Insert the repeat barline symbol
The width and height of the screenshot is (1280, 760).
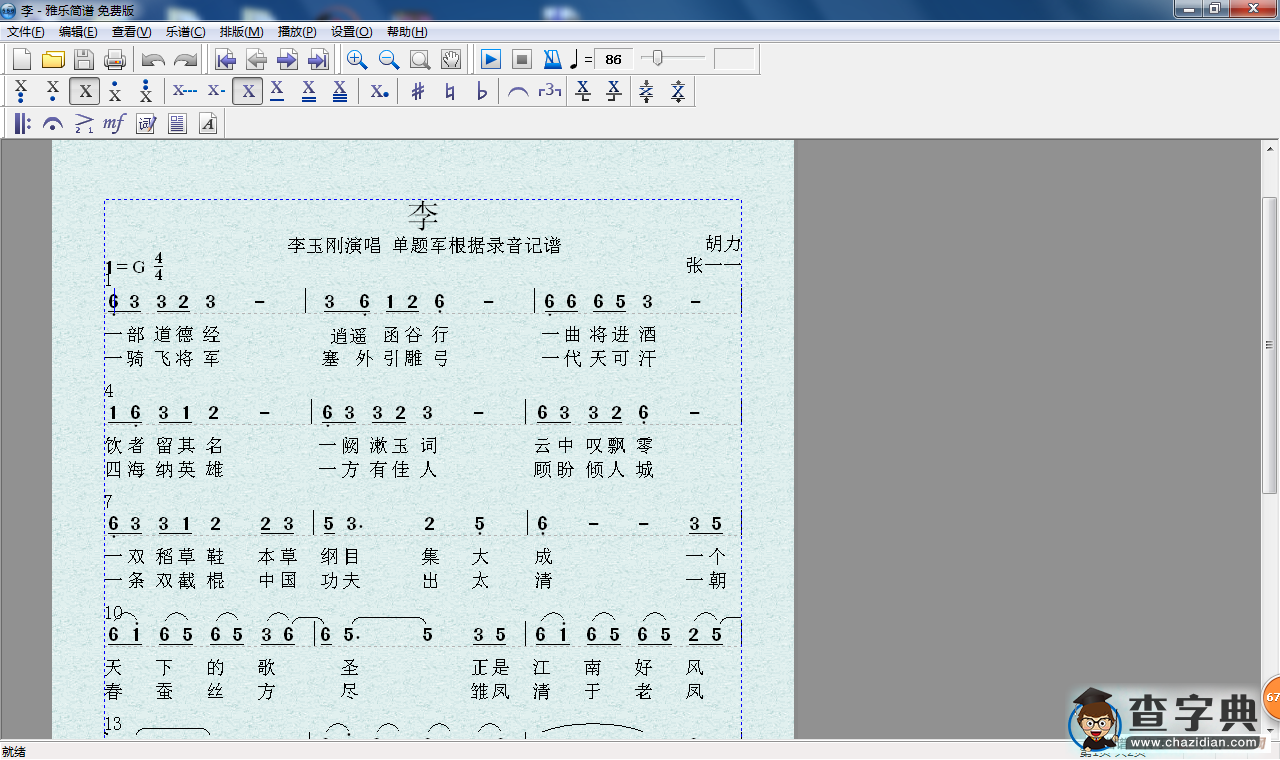click(22, 124)
